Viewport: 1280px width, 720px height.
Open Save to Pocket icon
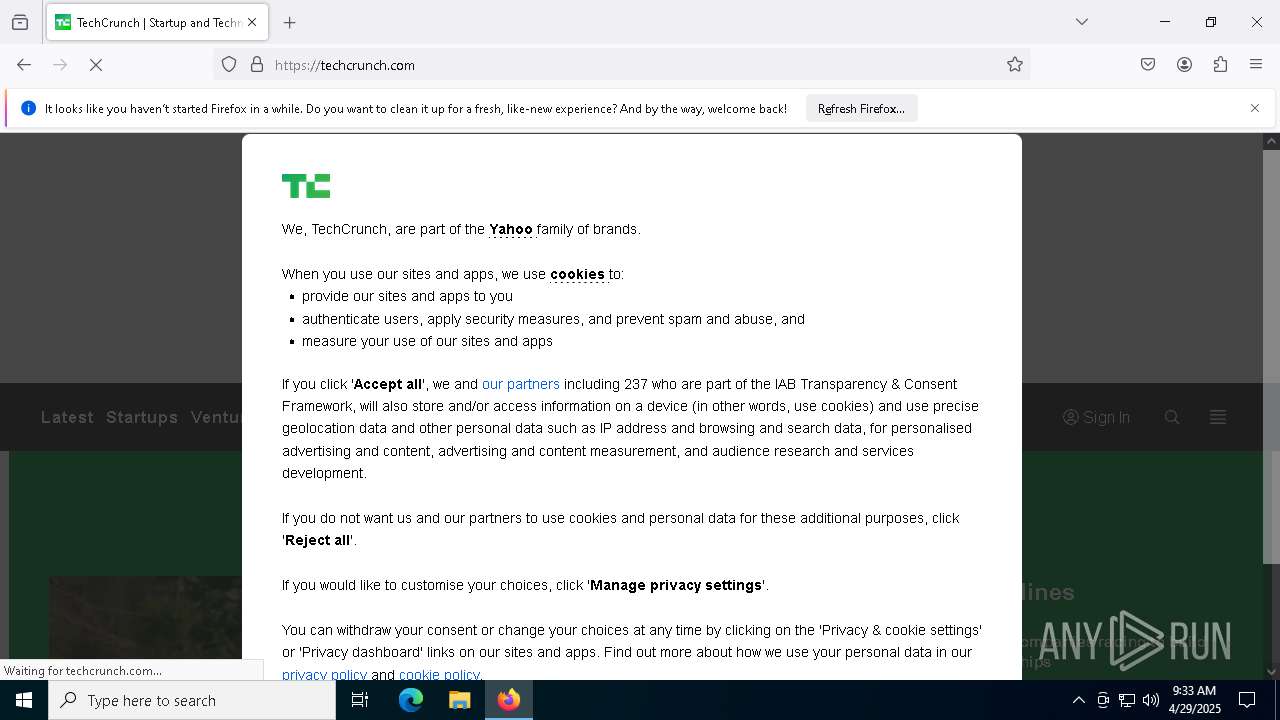(1148, 65)
